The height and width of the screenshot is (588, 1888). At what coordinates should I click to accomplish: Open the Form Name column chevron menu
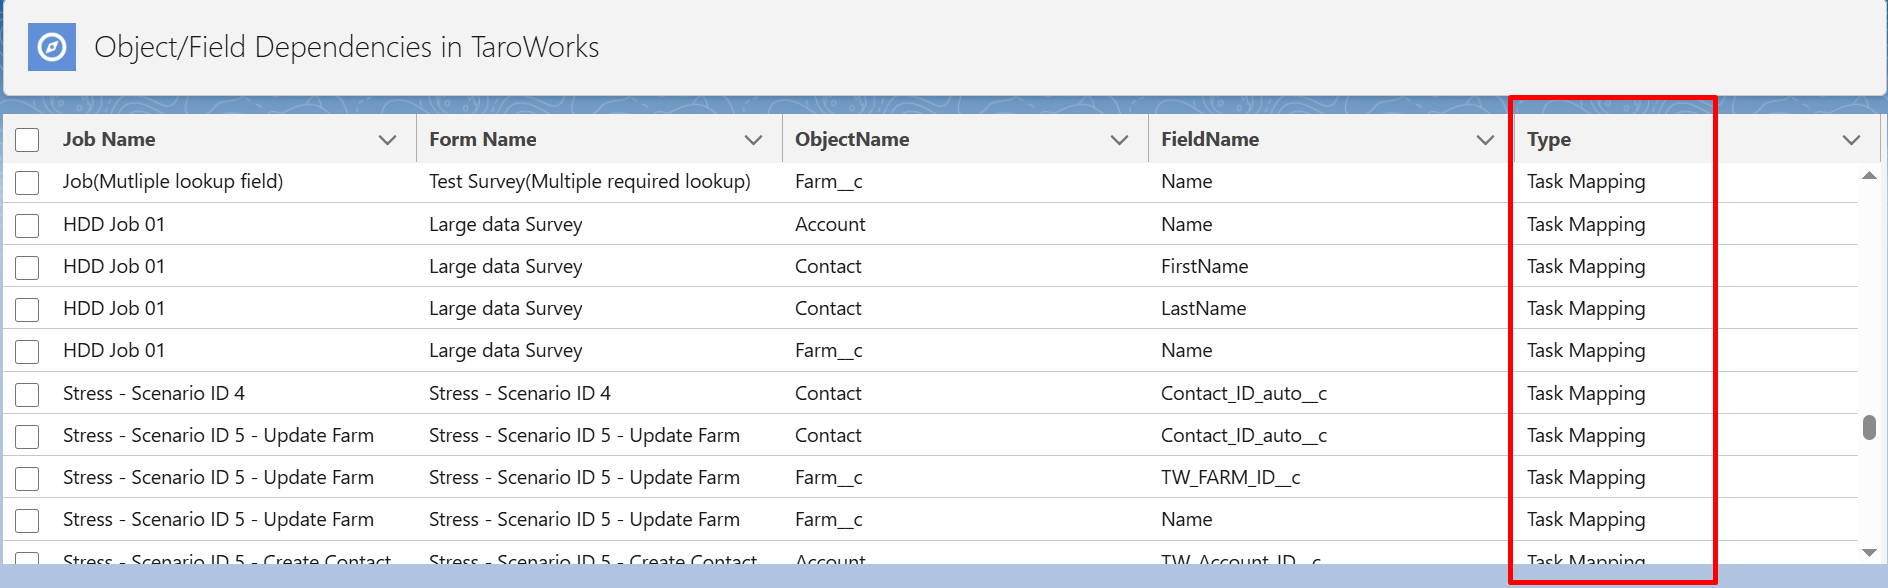click(x=753, y=140)
